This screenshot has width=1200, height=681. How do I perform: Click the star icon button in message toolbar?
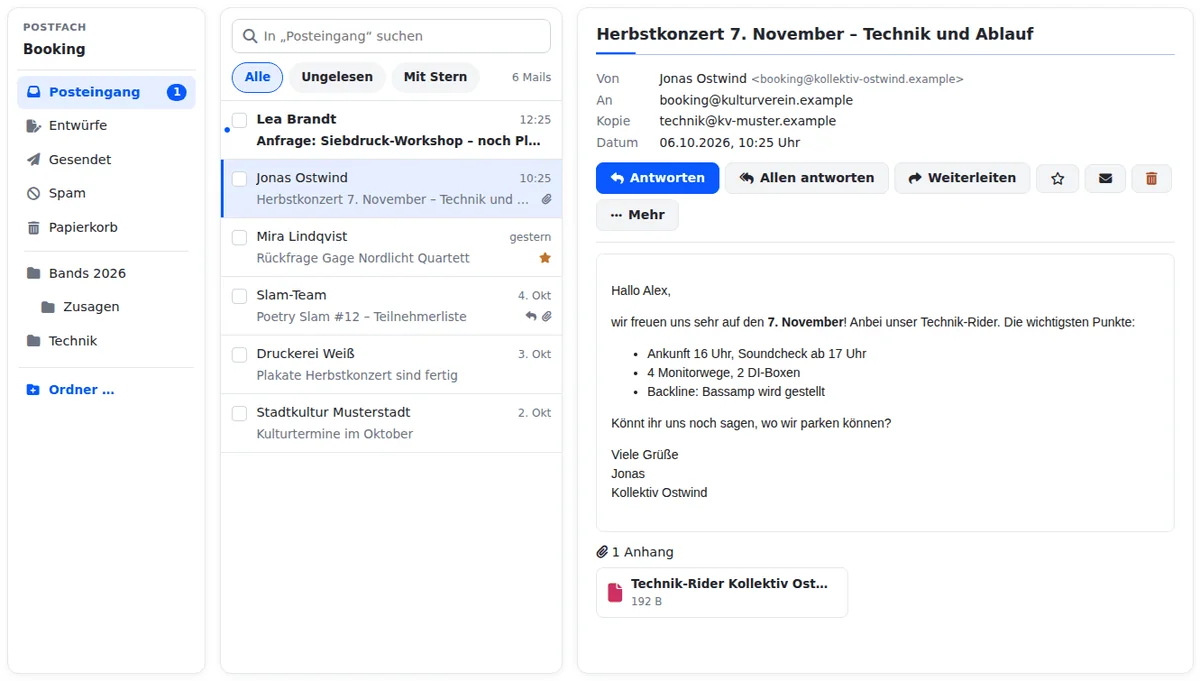click(x=1057, y=178)
